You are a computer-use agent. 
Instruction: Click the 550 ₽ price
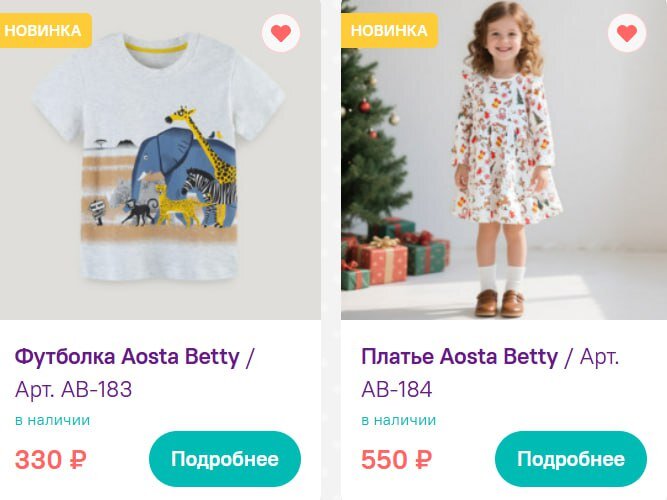click(x=397, y=460)
